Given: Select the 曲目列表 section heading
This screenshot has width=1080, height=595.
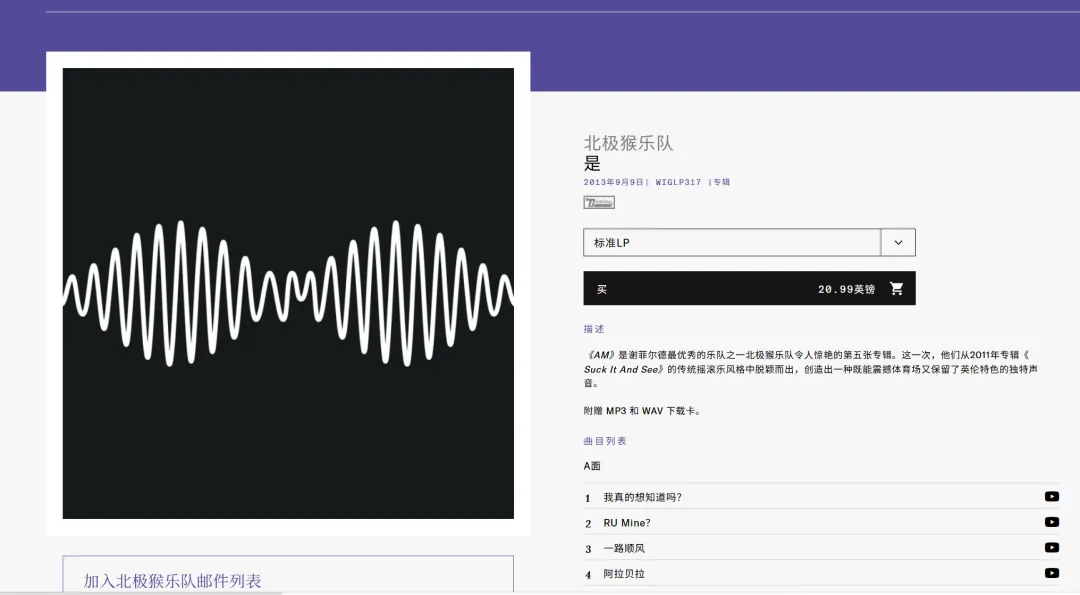Looking at the screenshot, I should (x=605, y=441).
